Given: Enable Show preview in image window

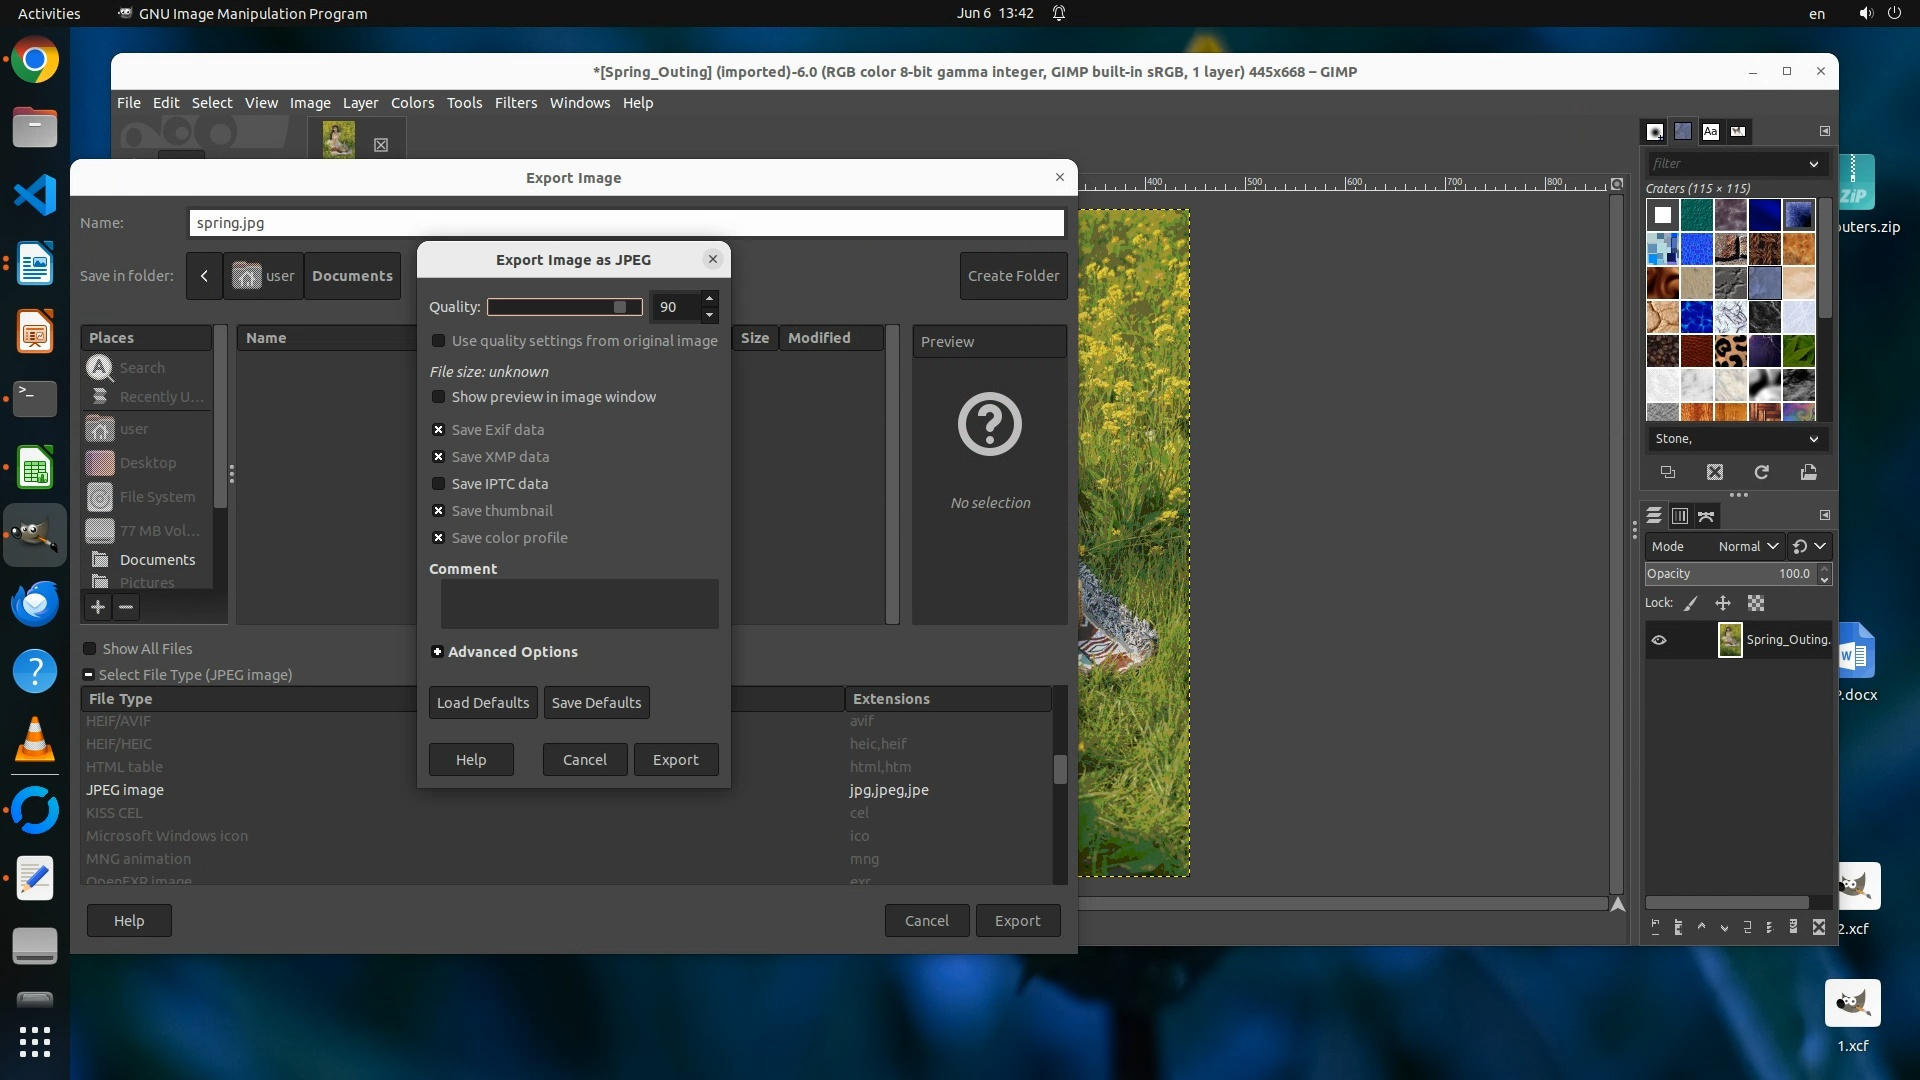Looking at the screenshot, I should (438, 397).
